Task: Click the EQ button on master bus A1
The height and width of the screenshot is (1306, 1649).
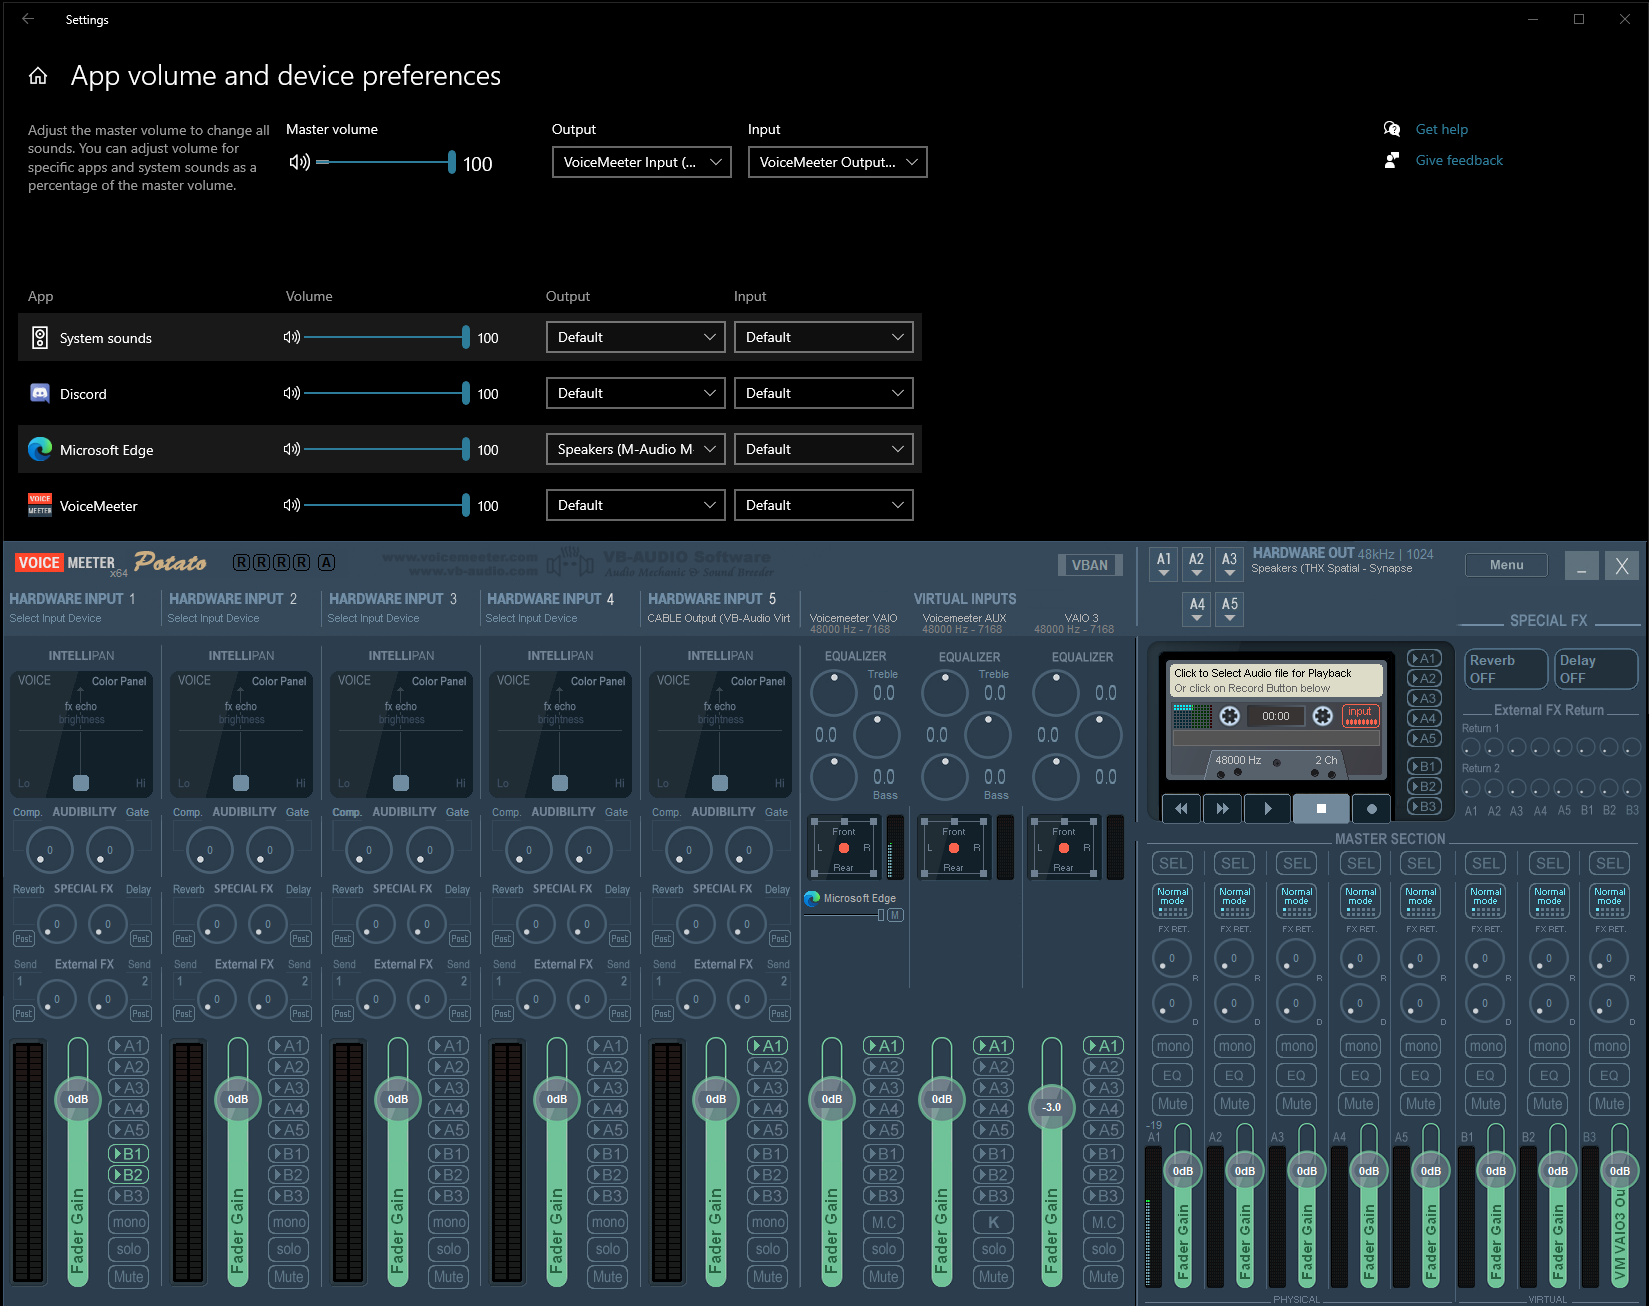Action: coord(1172,1075)
